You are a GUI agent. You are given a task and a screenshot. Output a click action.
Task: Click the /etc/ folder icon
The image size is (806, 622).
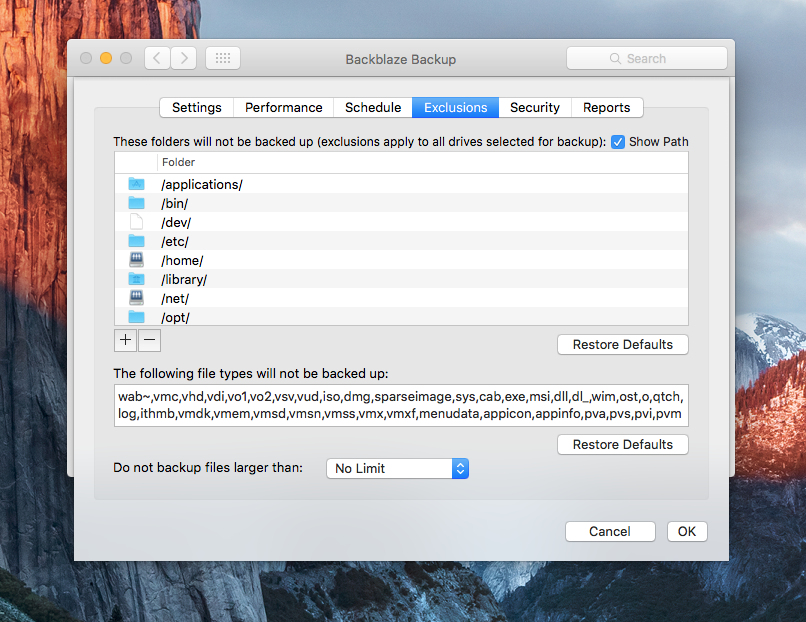point(136,241)
